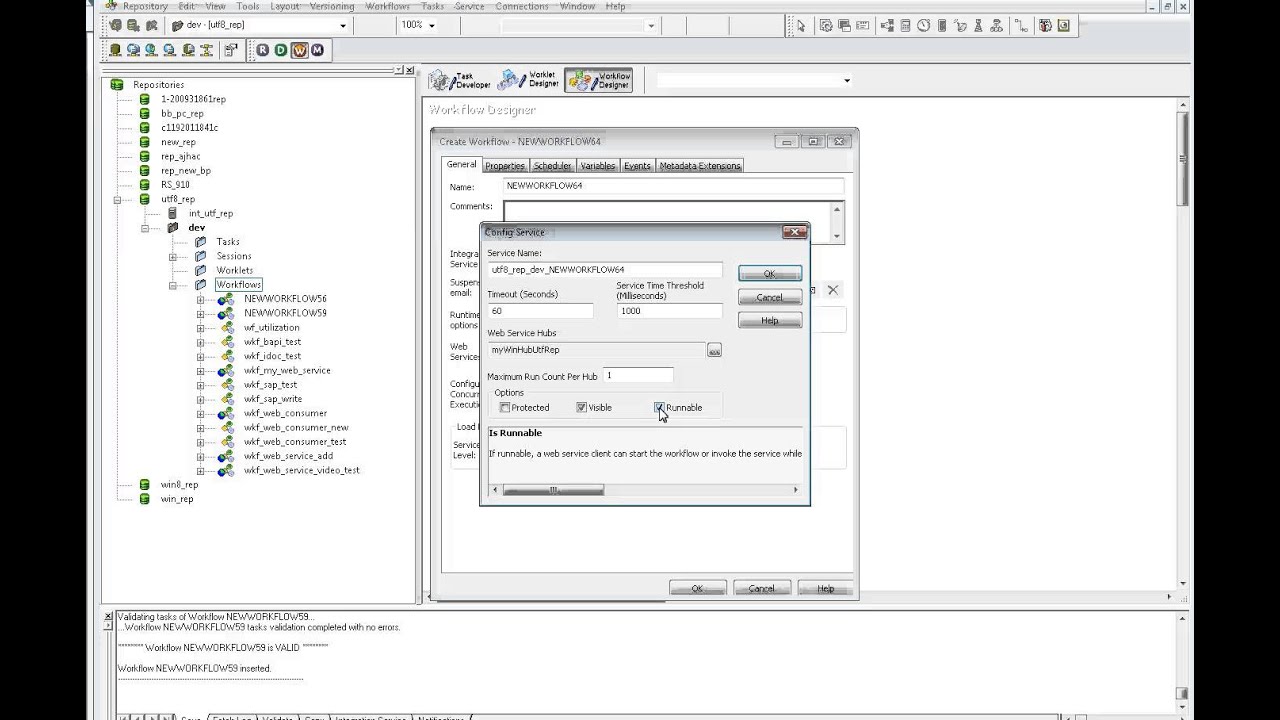Switch to the Scheduler tab
The width and height of the screenshot is (1280, 720).
[552, 166]
